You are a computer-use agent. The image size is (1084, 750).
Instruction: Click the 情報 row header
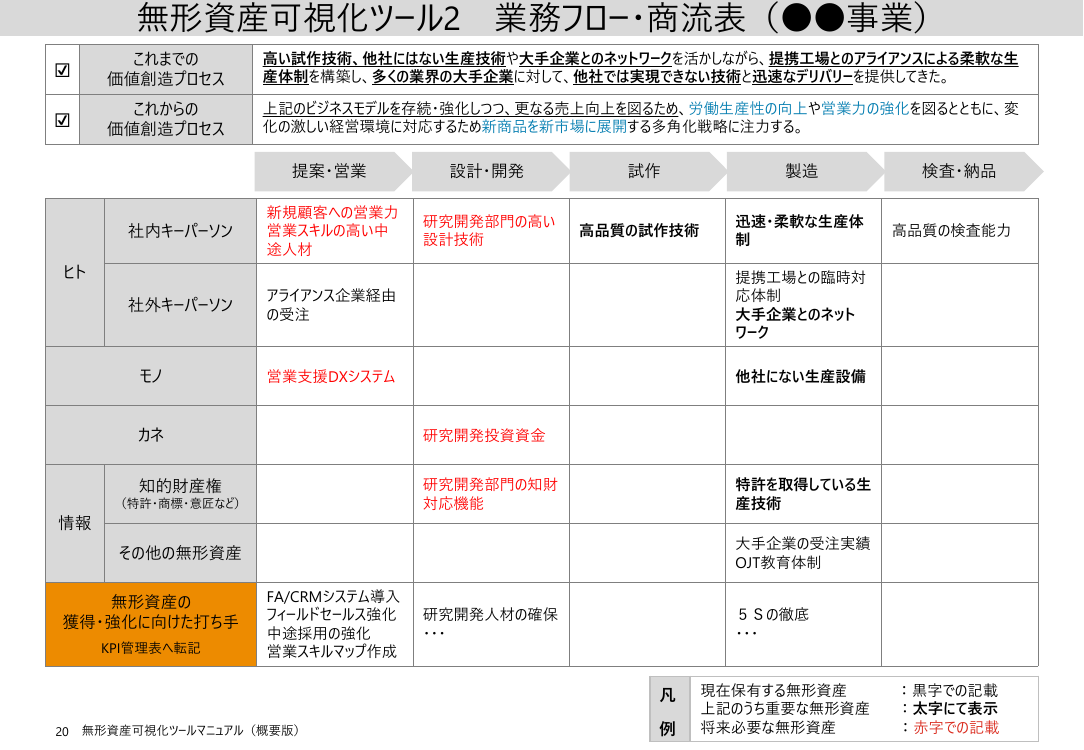tap(75, 523)
